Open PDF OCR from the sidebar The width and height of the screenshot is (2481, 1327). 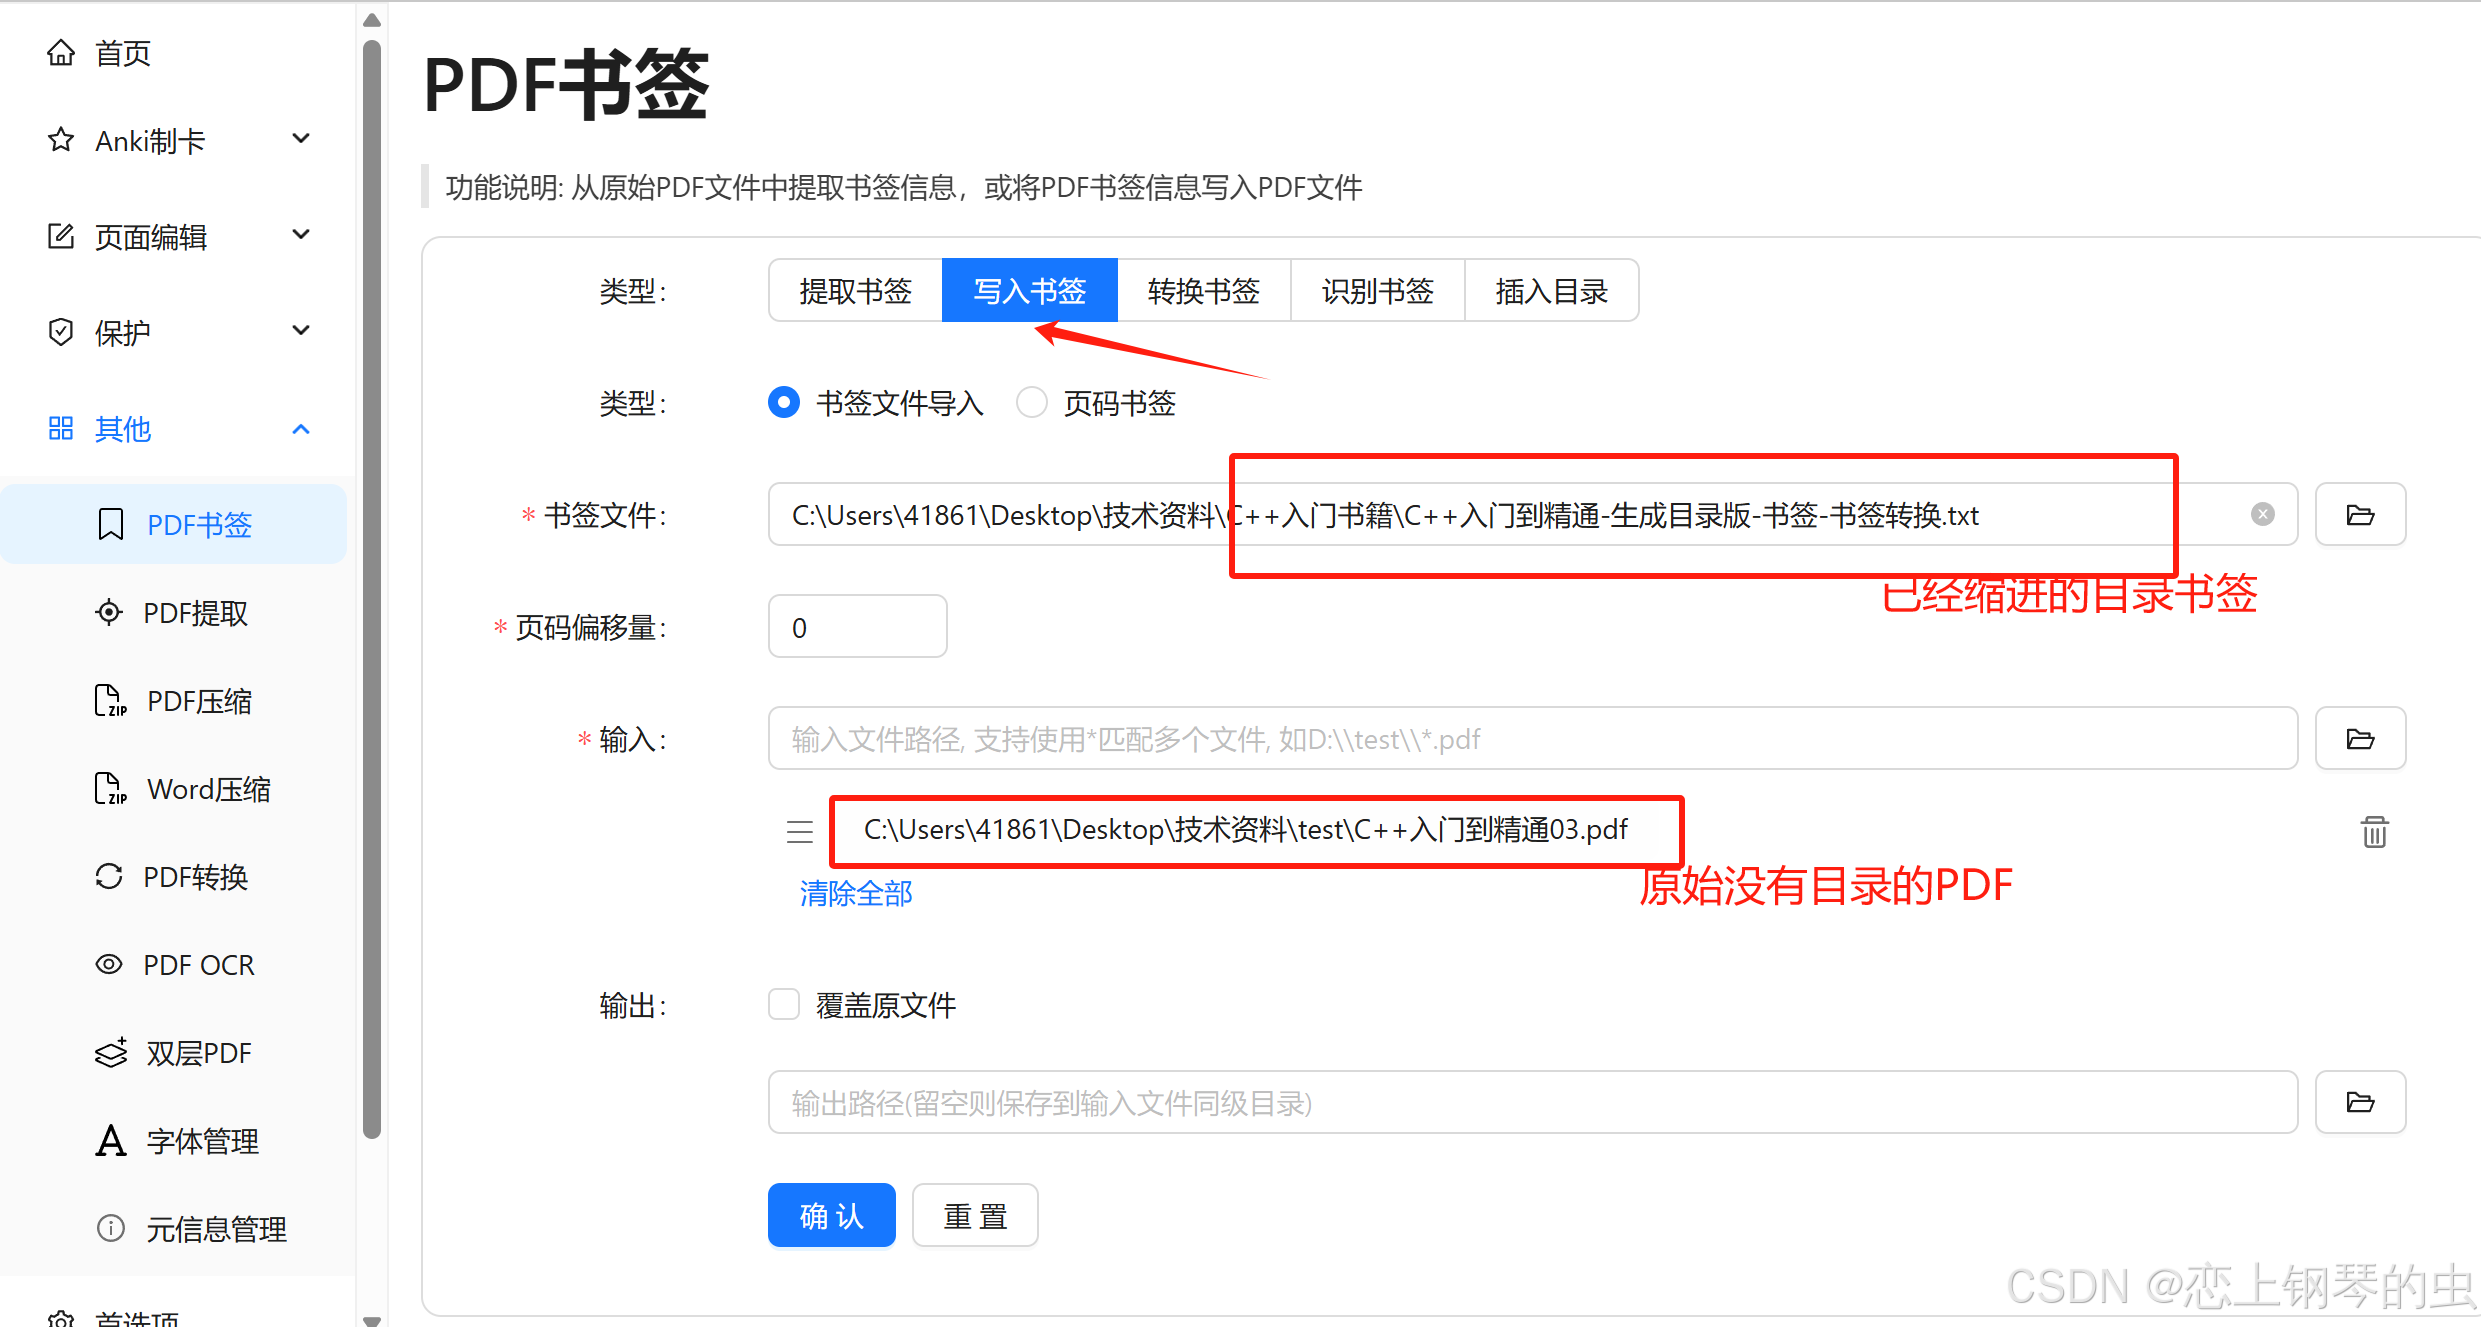[x=198, y=965]
